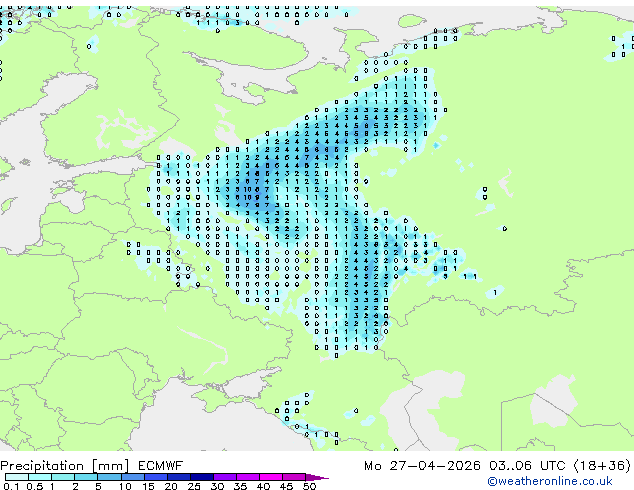Click the legend swatch for 0.1 to 0.5 mm

pos(17,477)
